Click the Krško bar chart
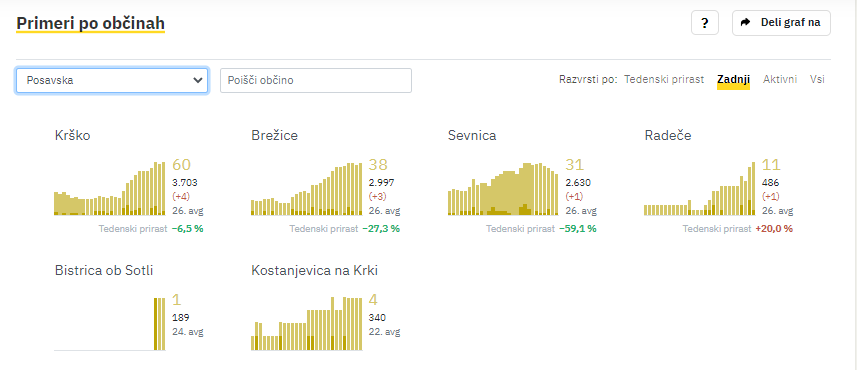This screenshot has width=857, height=370. [x=109, y=189]
